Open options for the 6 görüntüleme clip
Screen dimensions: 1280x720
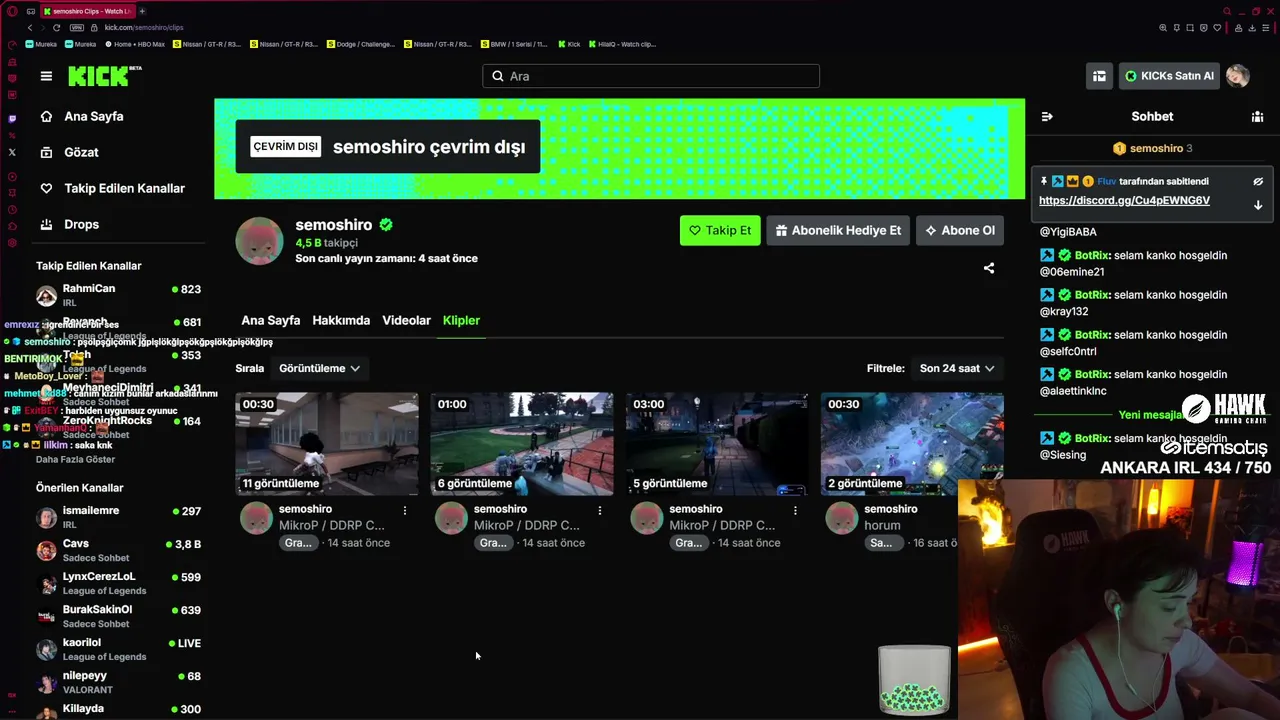(x=600, y=510)
